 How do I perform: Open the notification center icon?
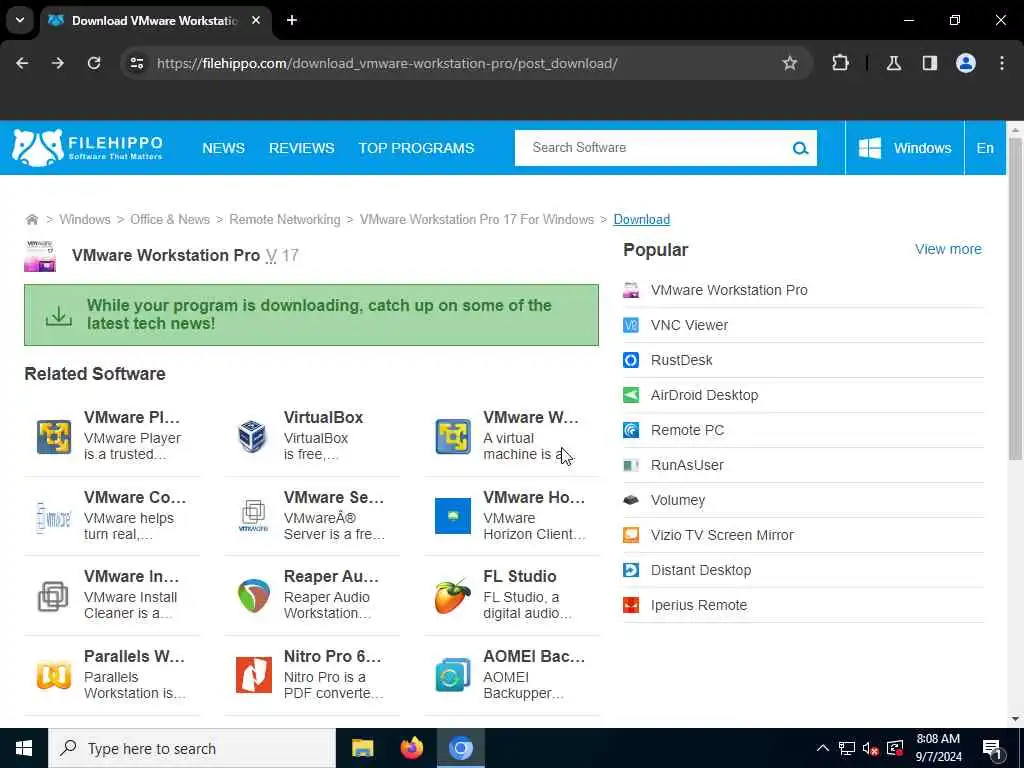pos(993,750)
